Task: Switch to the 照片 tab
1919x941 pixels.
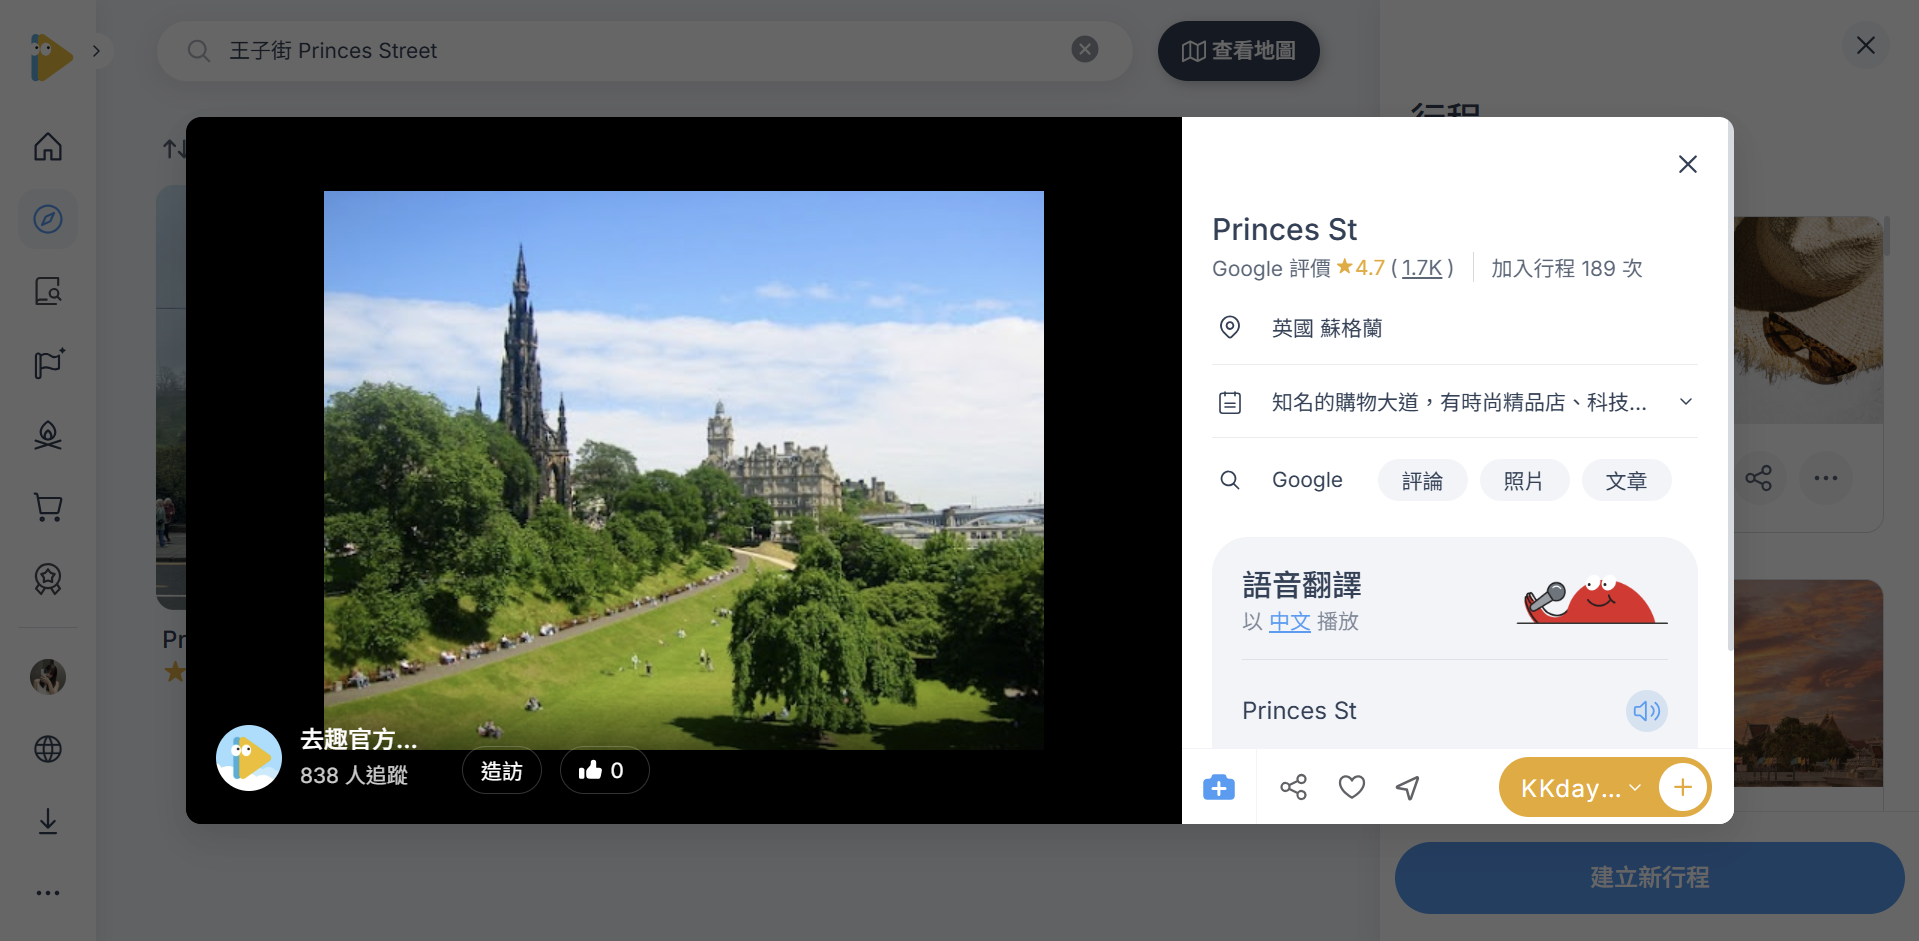Action: tap(1524, 480)
